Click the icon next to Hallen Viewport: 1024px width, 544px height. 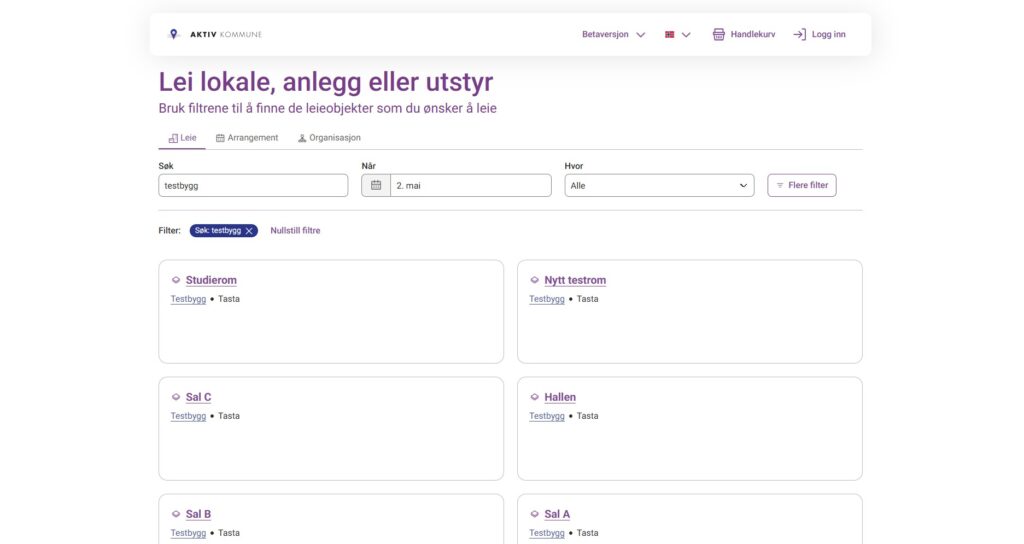click(x=534, y=397)
